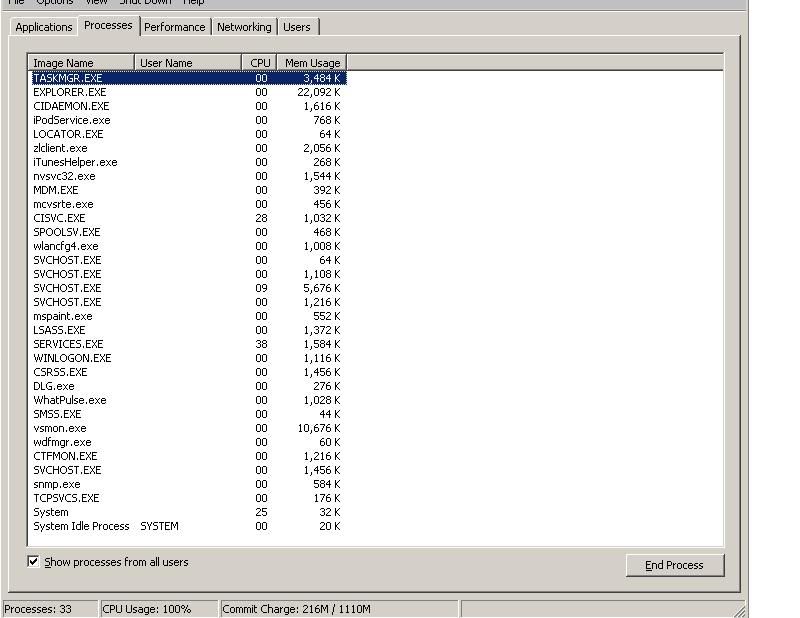Screen dimensions: 800x618
Task: Select SVCHOST.EXE using 64 K memory
Action: tap(189, 260)
